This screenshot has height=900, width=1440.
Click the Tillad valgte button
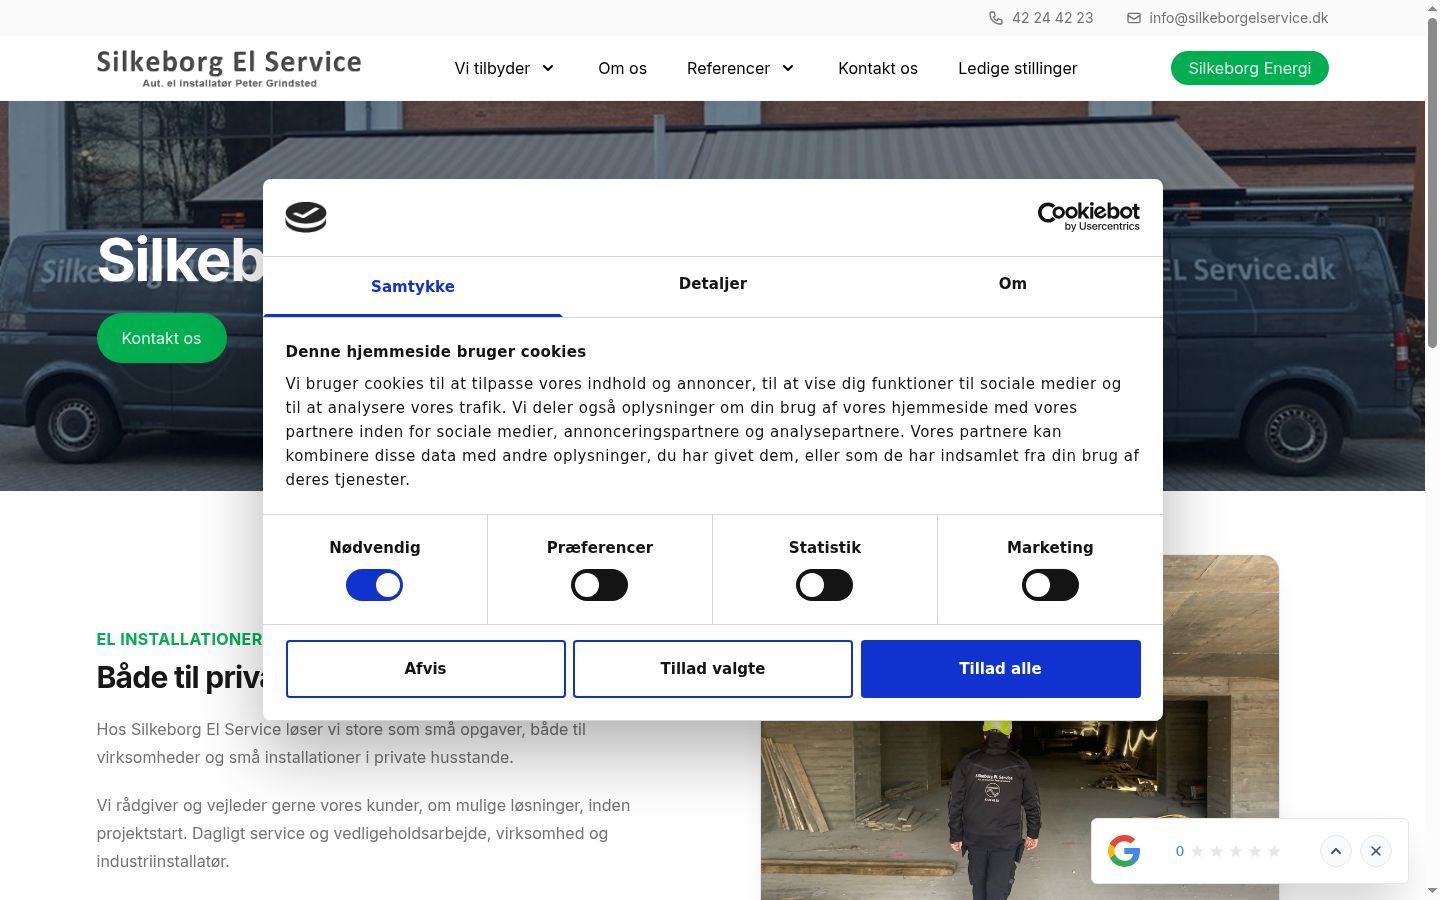pos(713,669)
